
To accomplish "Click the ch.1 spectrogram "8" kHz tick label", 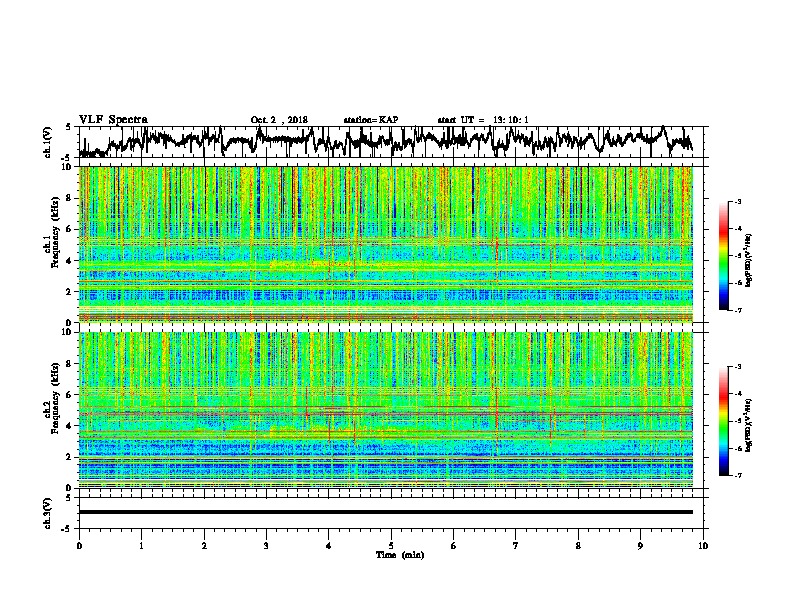I will click(x=68, y=198).
